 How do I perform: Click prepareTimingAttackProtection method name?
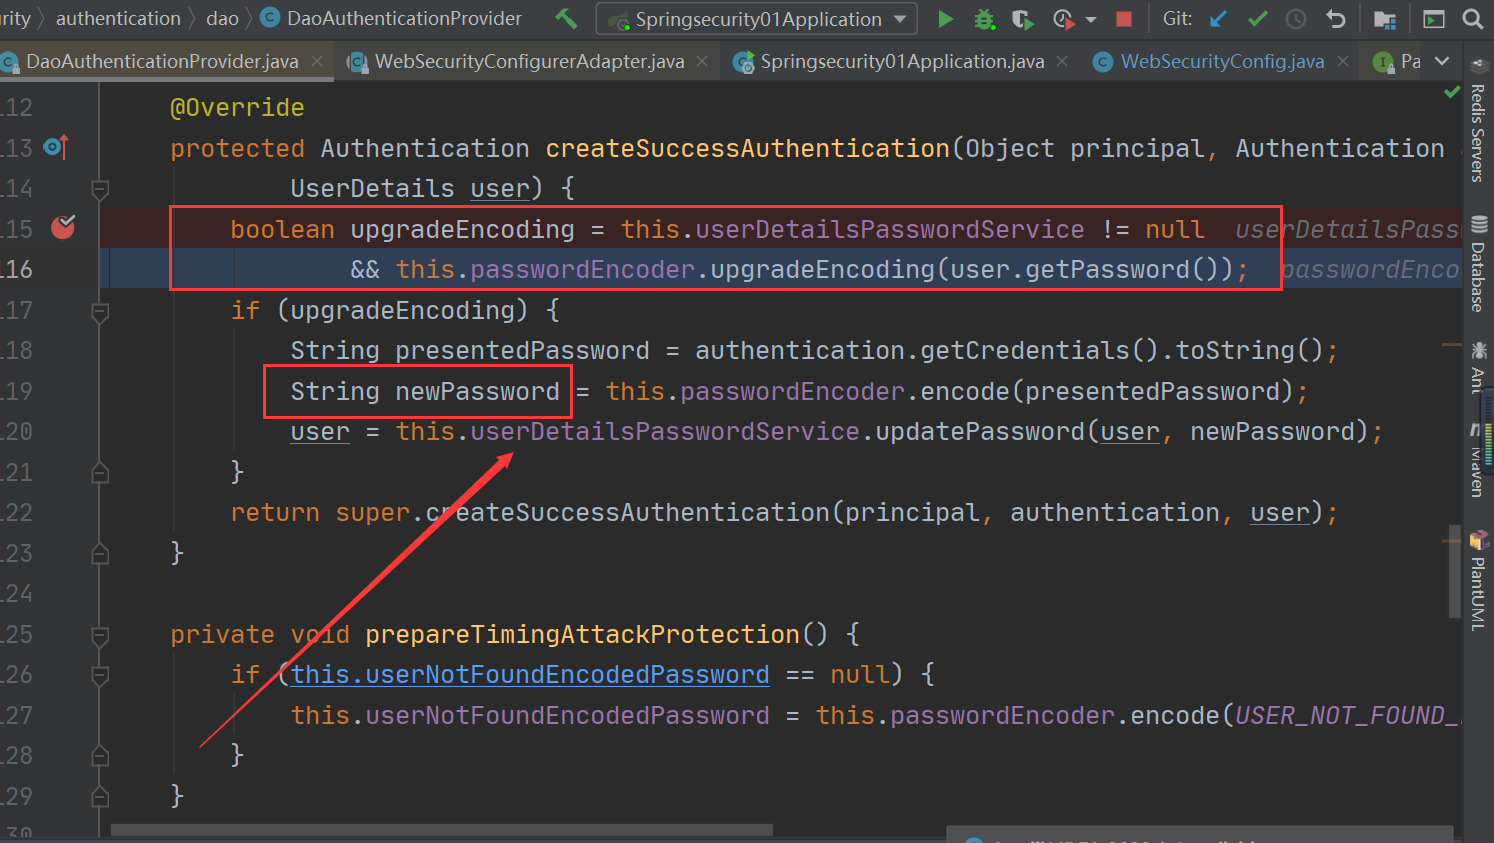tap(582, 635)
